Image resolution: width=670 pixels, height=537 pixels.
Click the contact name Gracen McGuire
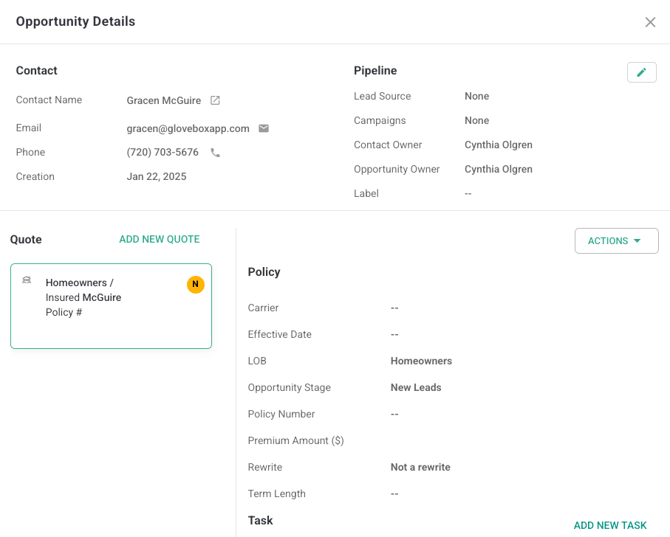163,101
